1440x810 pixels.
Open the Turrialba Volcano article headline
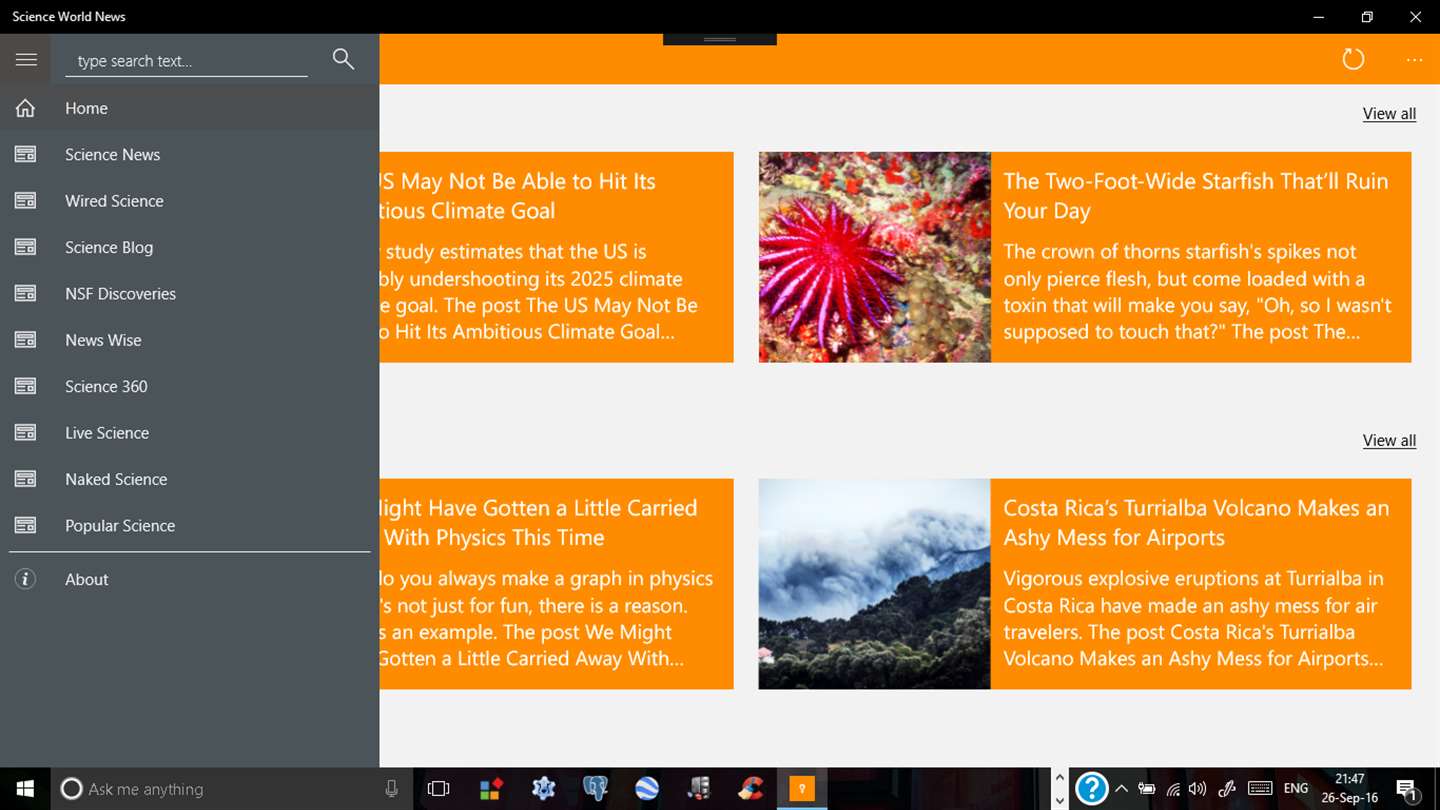(1196, 522)
